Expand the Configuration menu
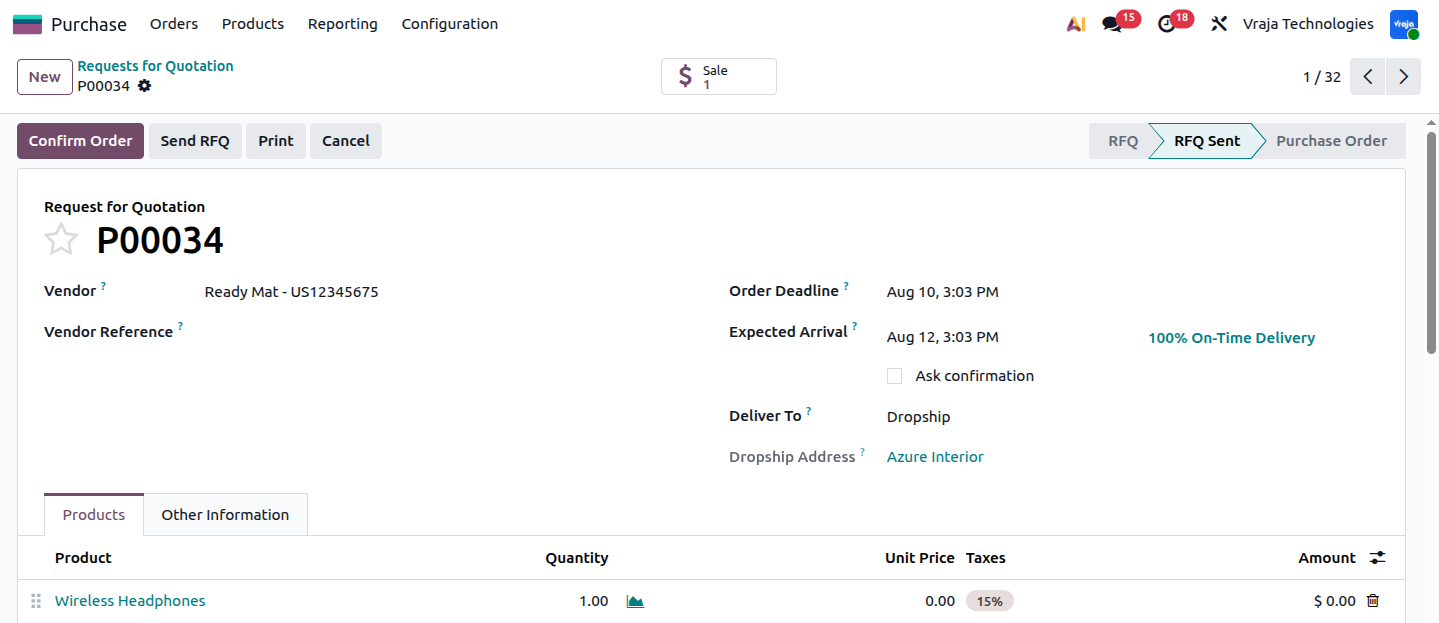This screenshot has height=623, width=1439. [450, 24]
